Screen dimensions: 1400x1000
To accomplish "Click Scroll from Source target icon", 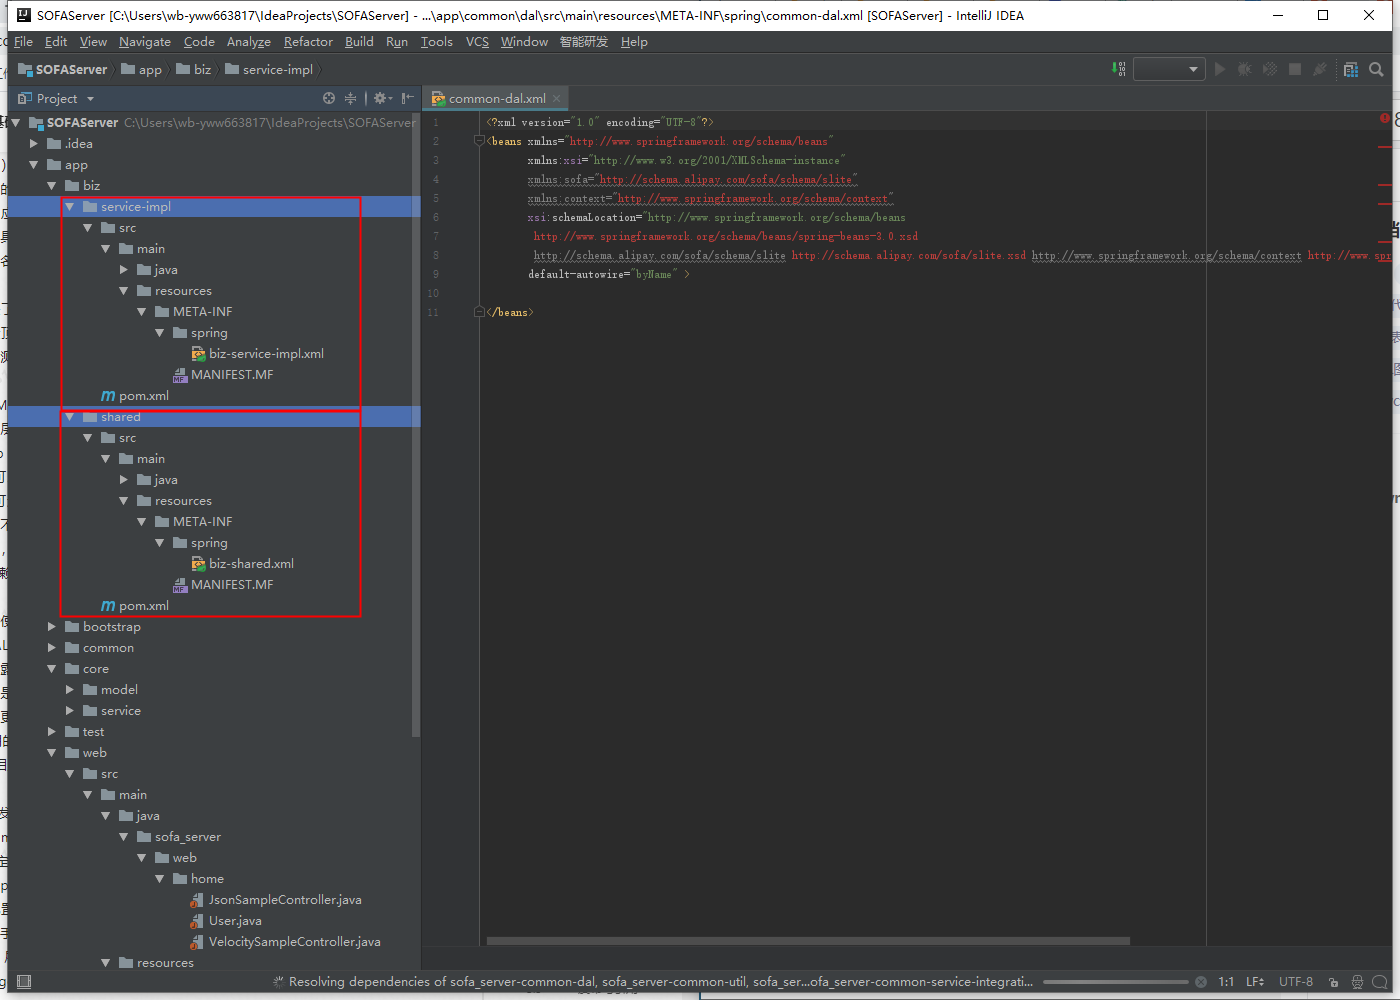I will (329, 98).
